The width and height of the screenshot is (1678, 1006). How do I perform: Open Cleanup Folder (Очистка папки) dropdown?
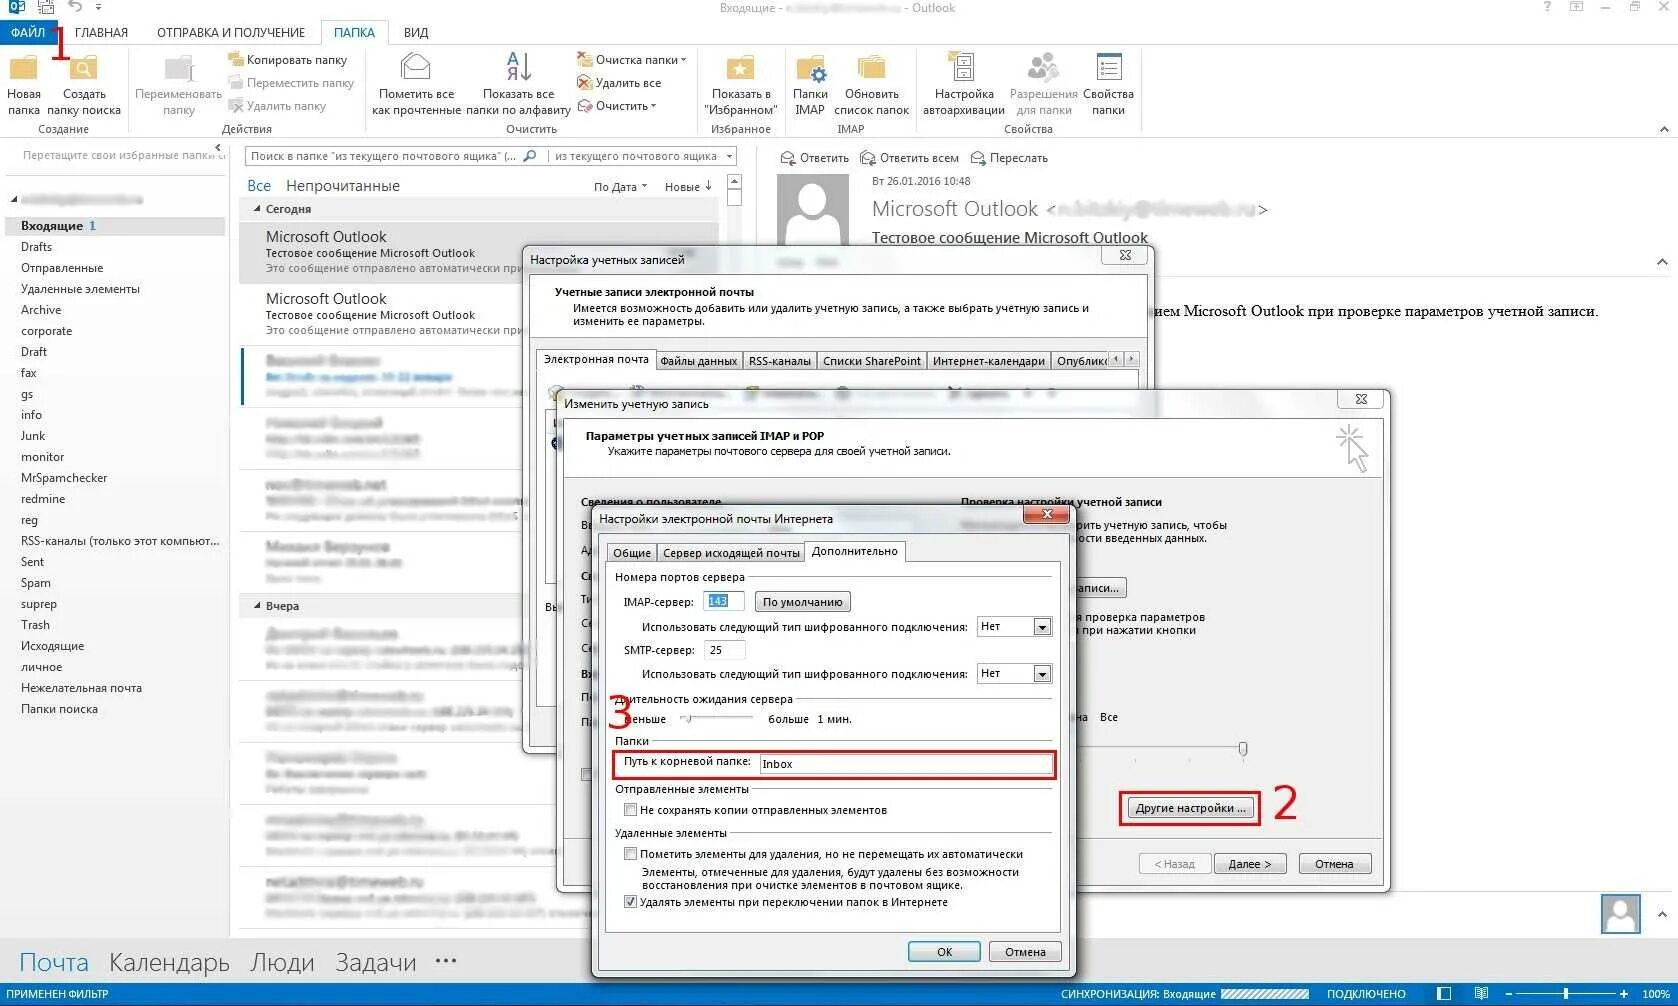632,60
